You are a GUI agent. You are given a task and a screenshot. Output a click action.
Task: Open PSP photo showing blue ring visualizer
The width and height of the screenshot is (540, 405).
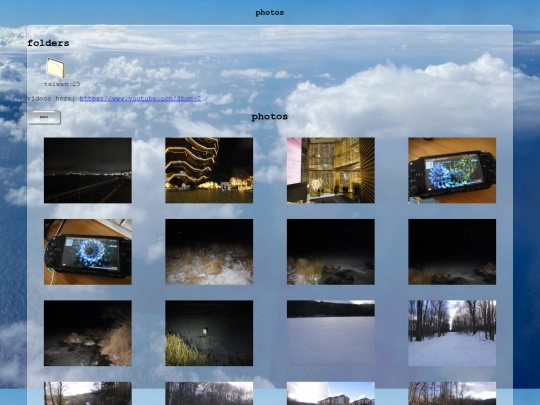88,252
